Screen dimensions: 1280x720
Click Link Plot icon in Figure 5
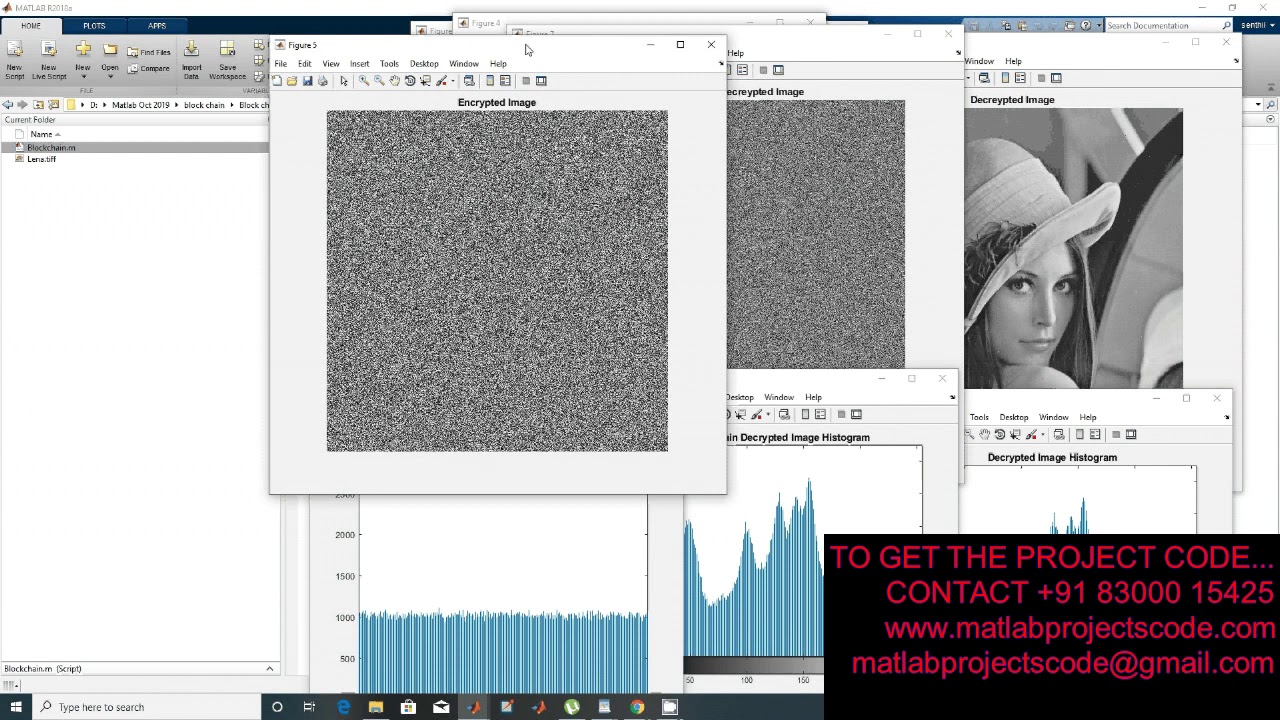tap(469, 81)
